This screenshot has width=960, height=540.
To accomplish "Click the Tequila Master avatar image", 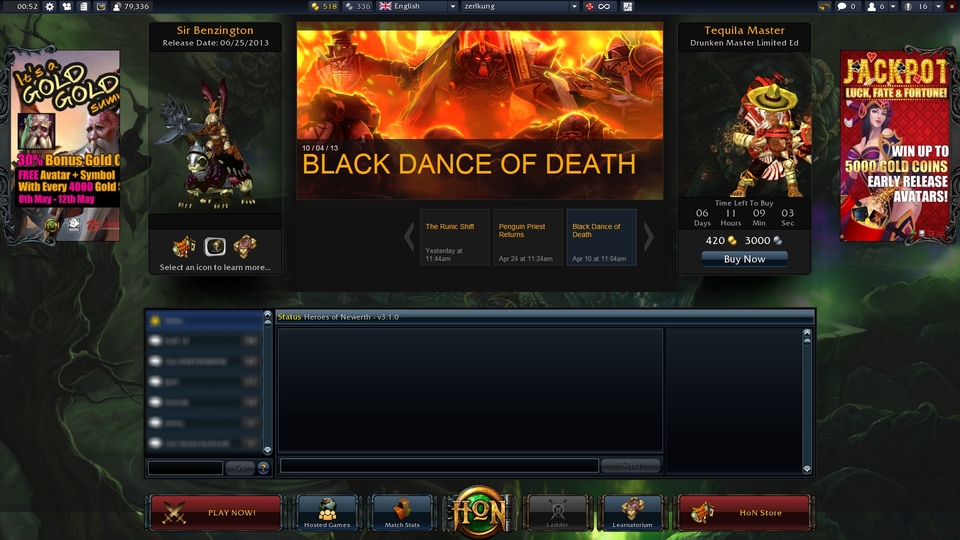I will (744, 125).
